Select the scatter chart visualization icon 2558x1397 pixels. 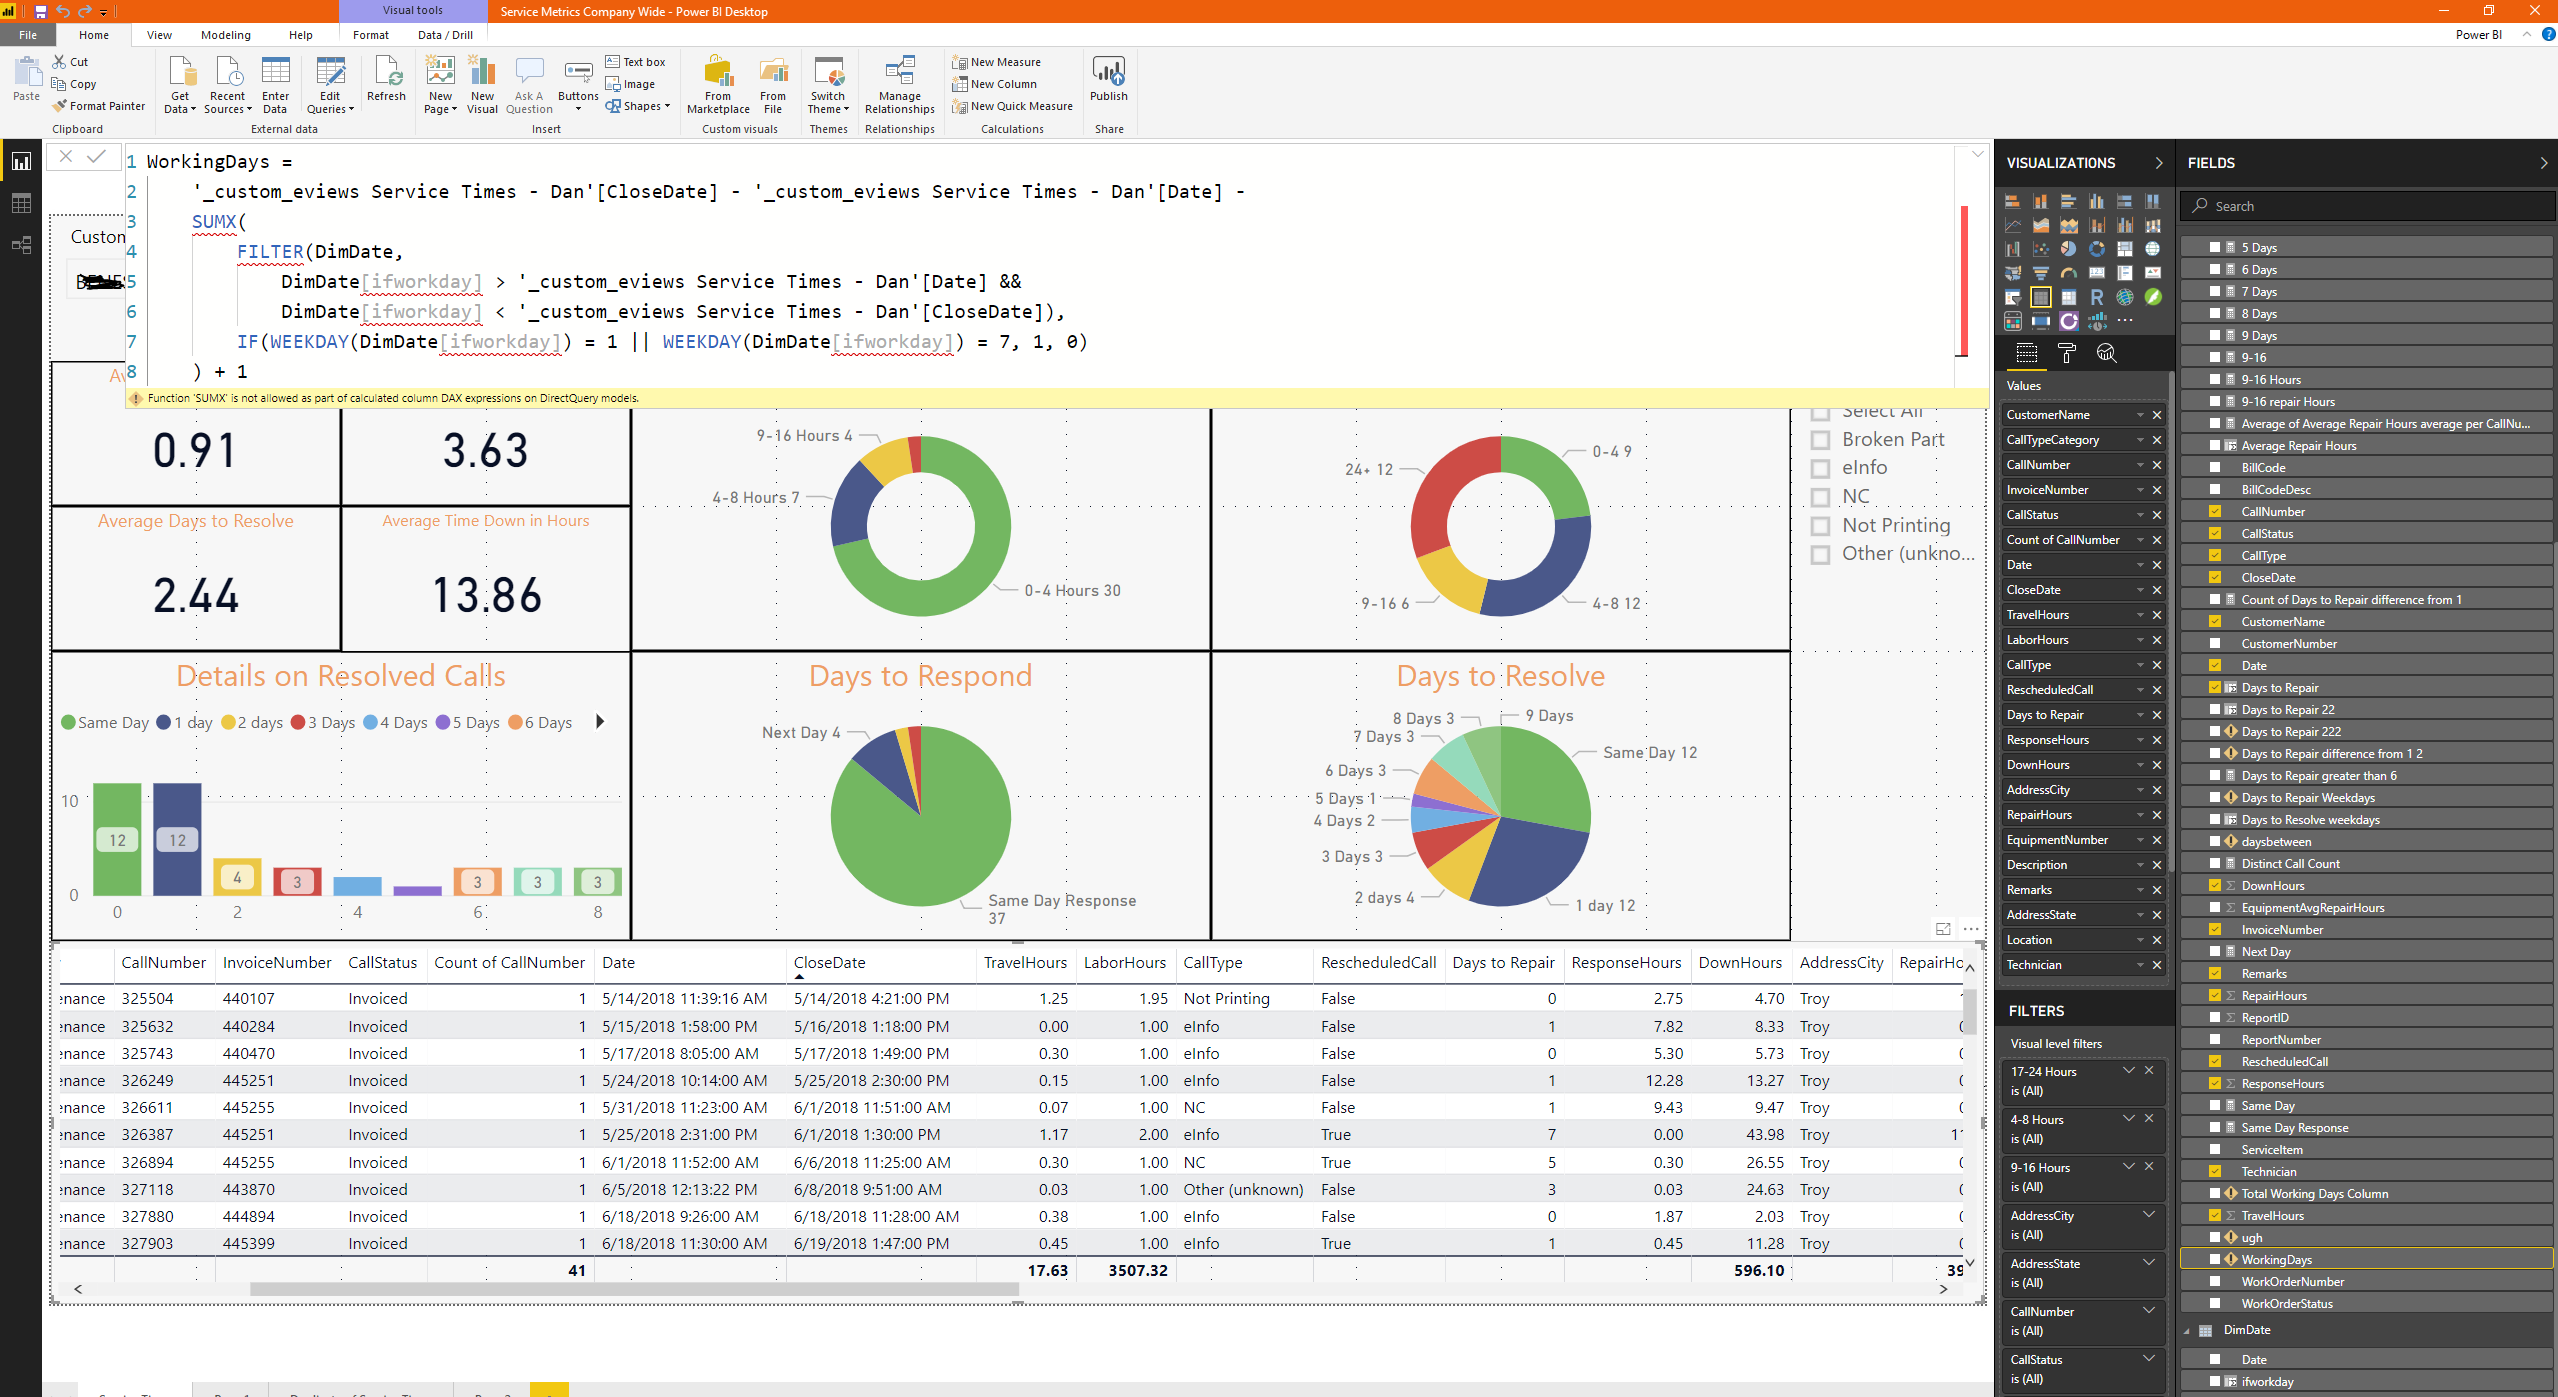click(2041, 249)
